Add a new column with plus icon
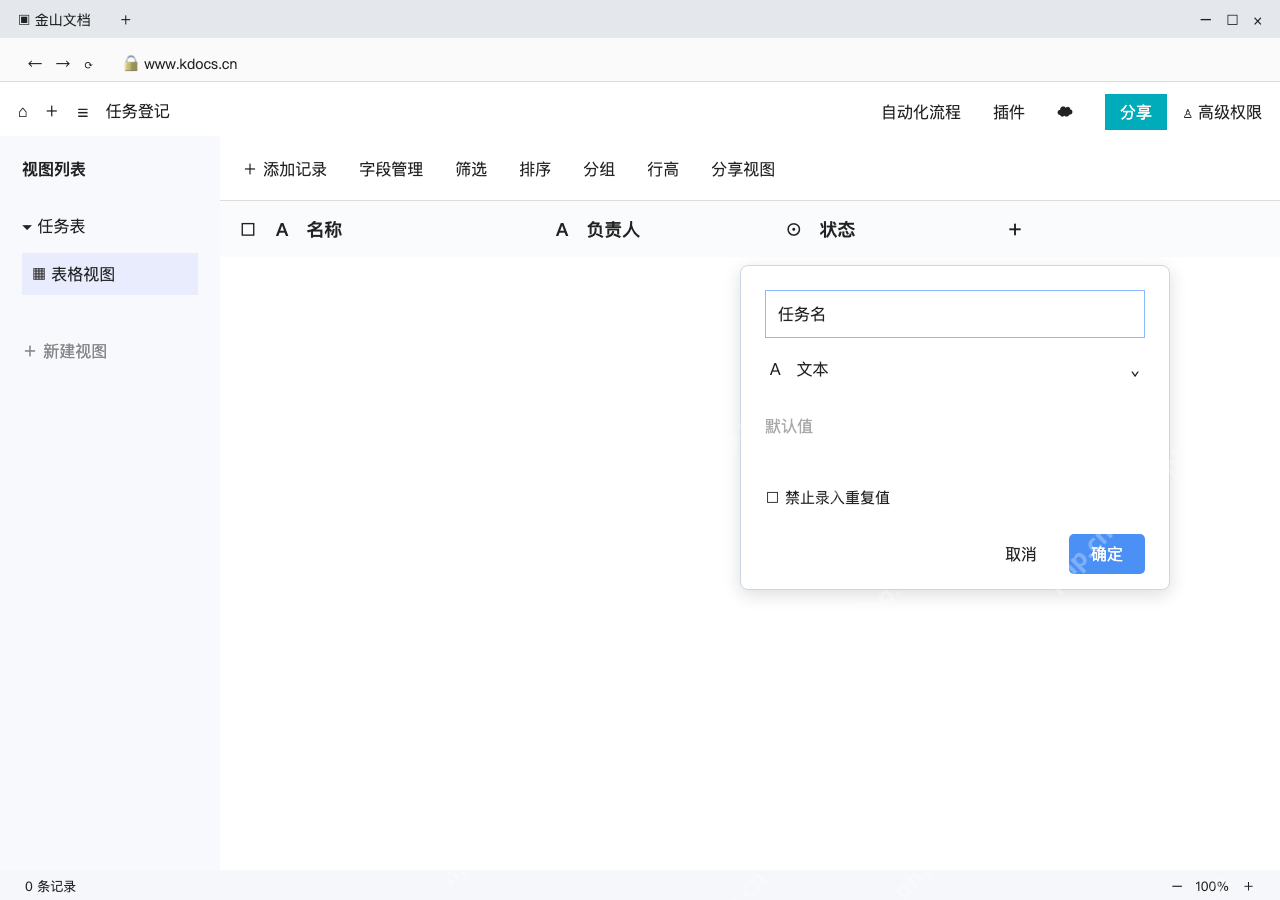Image resolution: width=1280 pixels, height=900 pixels. [x=1015, y=230]
